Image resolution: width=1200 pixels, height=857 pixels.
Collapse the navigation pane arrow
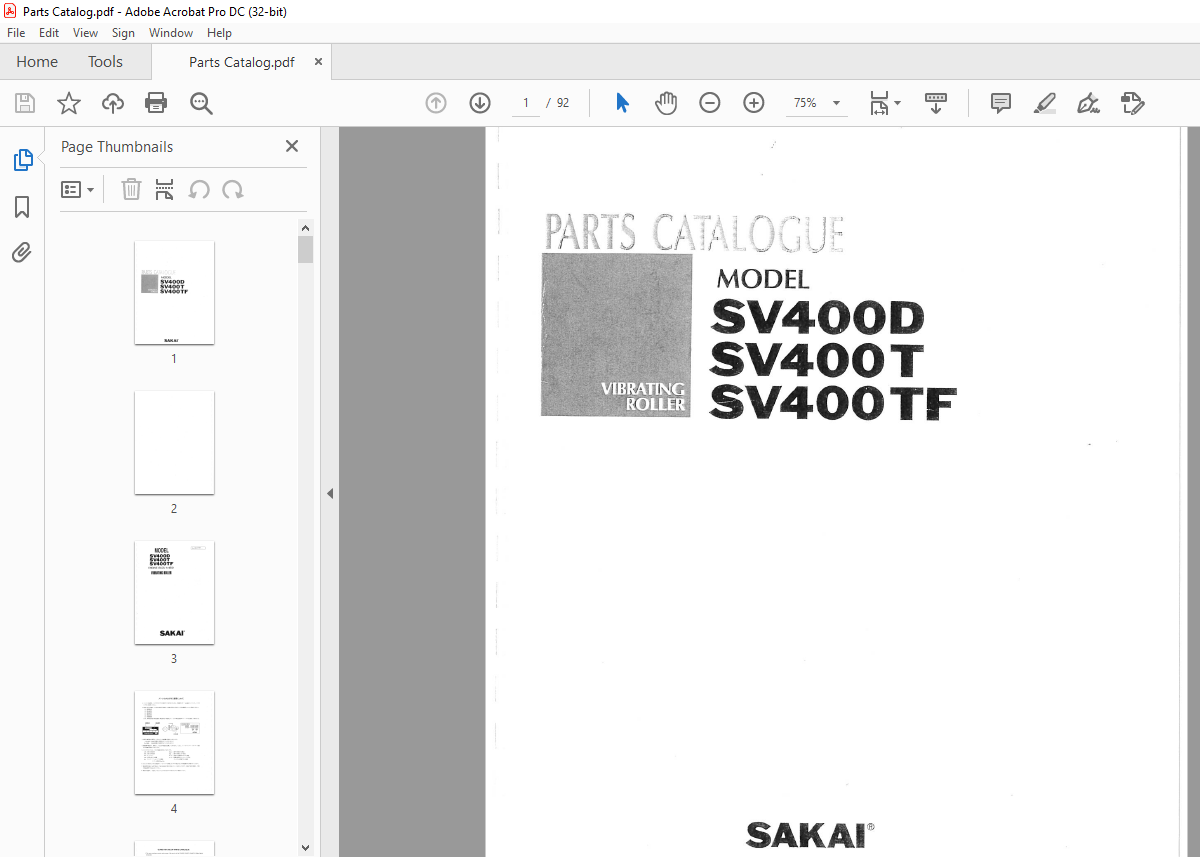click(x=330, y=493)
